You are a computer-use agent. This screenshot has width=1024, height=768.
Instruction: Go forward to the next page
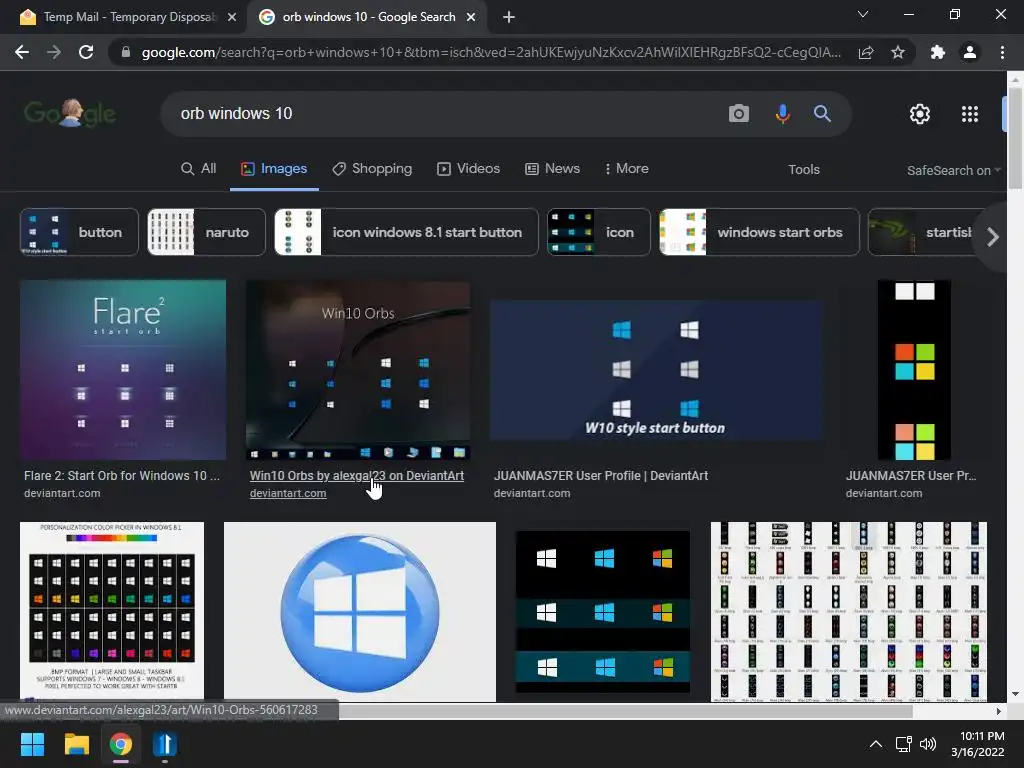[54, 52]
